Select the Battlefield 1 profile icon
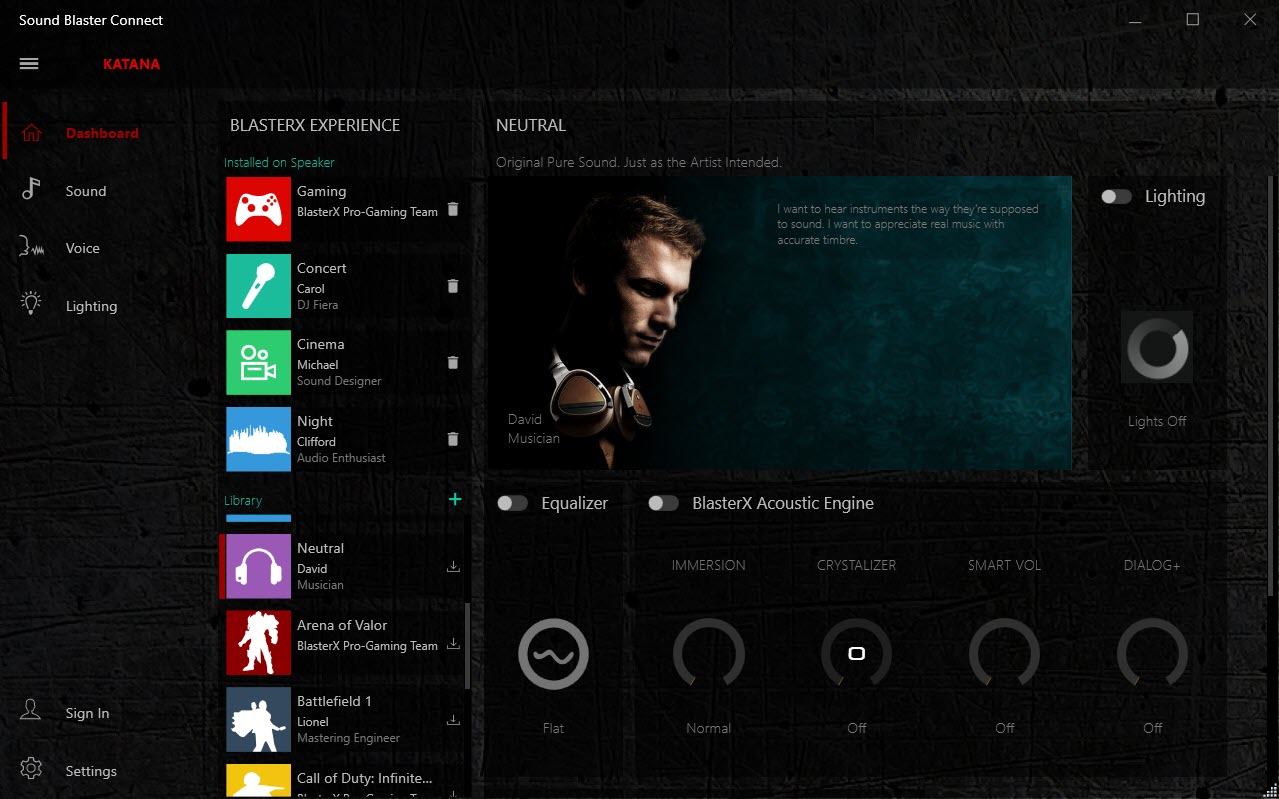This screenshot has width=1279, height=799. (x=258, y=719)
